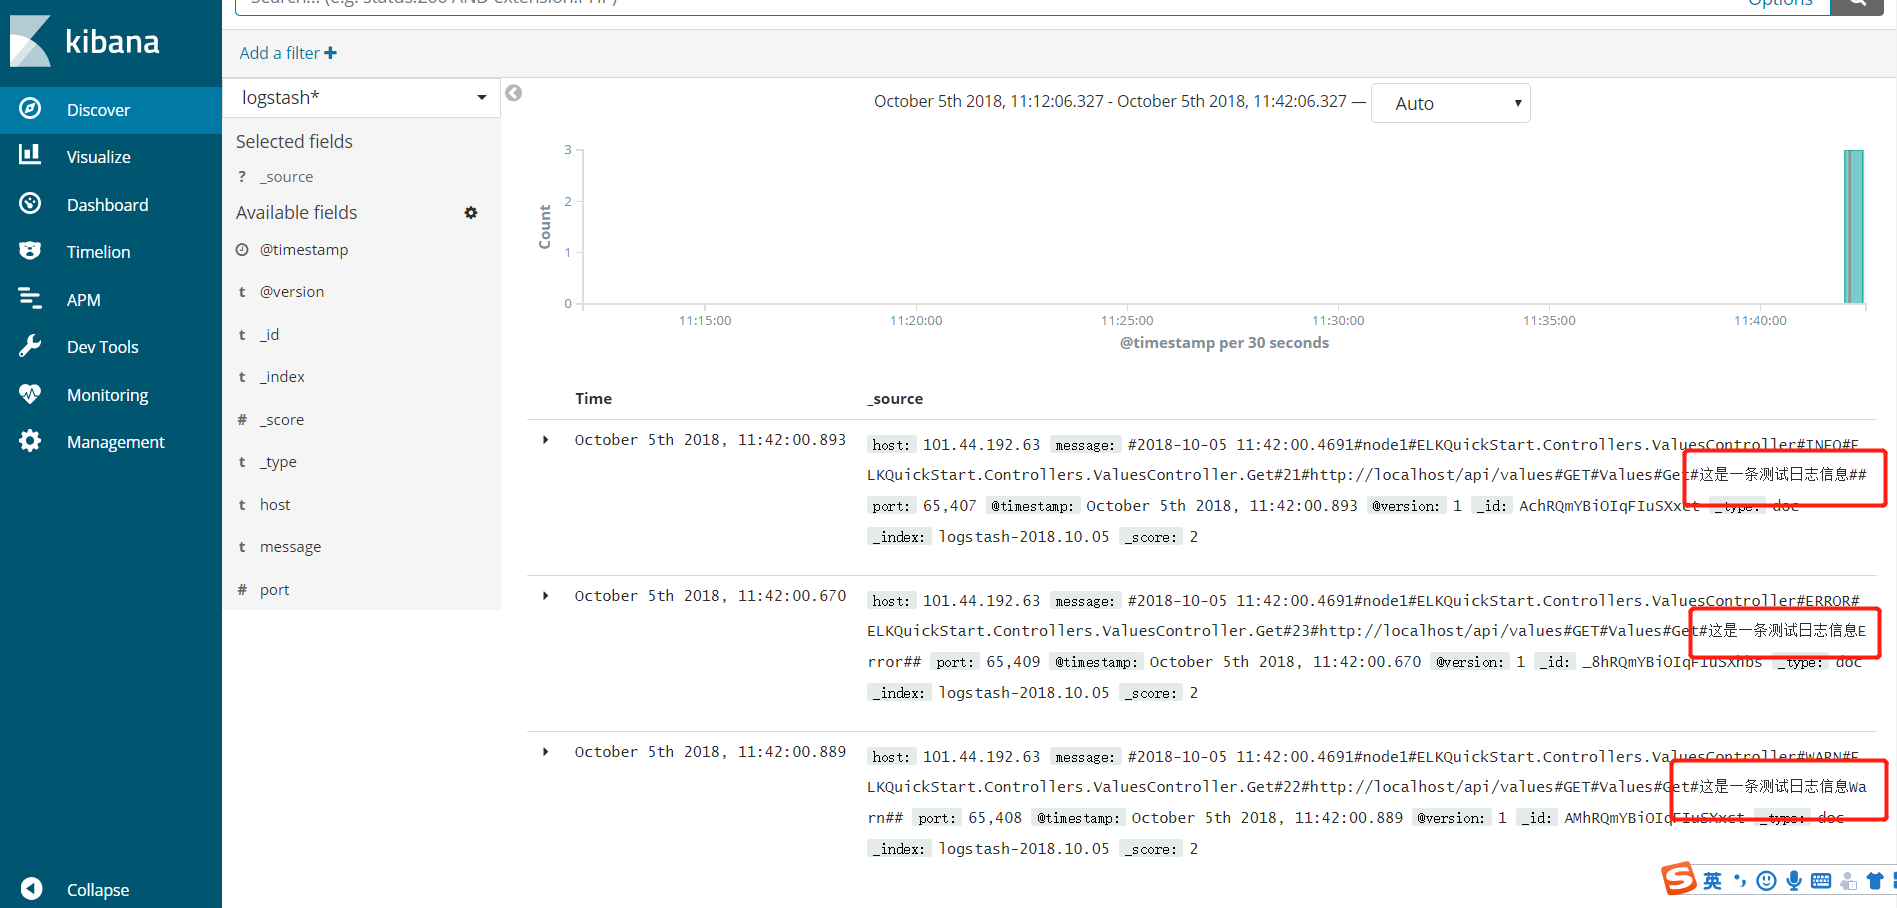Select the _id field
This screenshot has height=908, width=1897.
270,335
